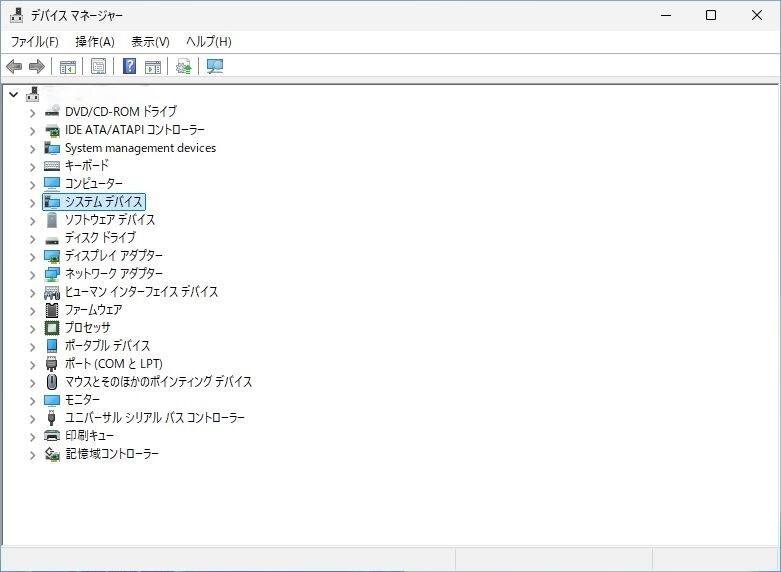Screen dimensions: 781x572
Task: Select マウスとそのほかのポインティング デバイス label
Action: point(158,382)
